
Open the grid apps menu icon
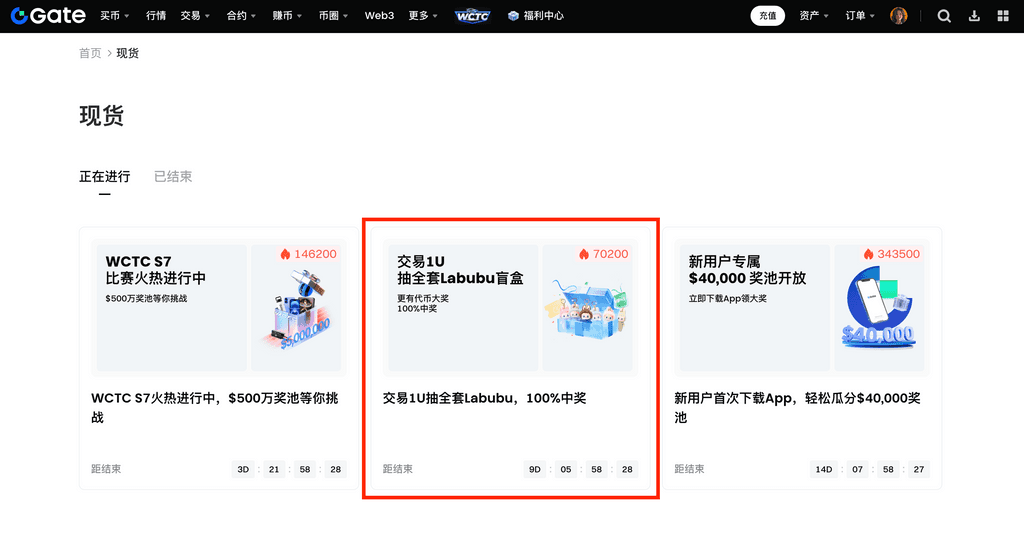point(1003,16)
